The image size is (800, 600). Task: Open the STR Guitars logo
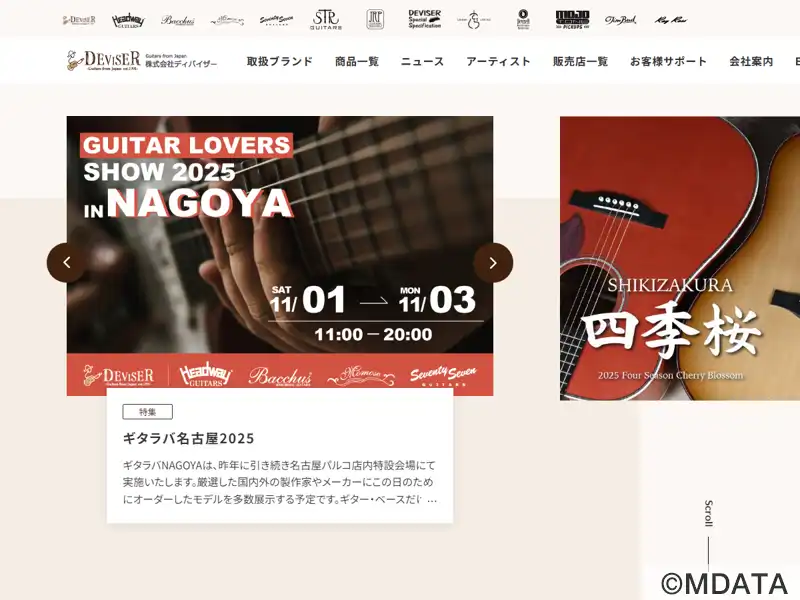pyautogui.click(x=326, y=19)
